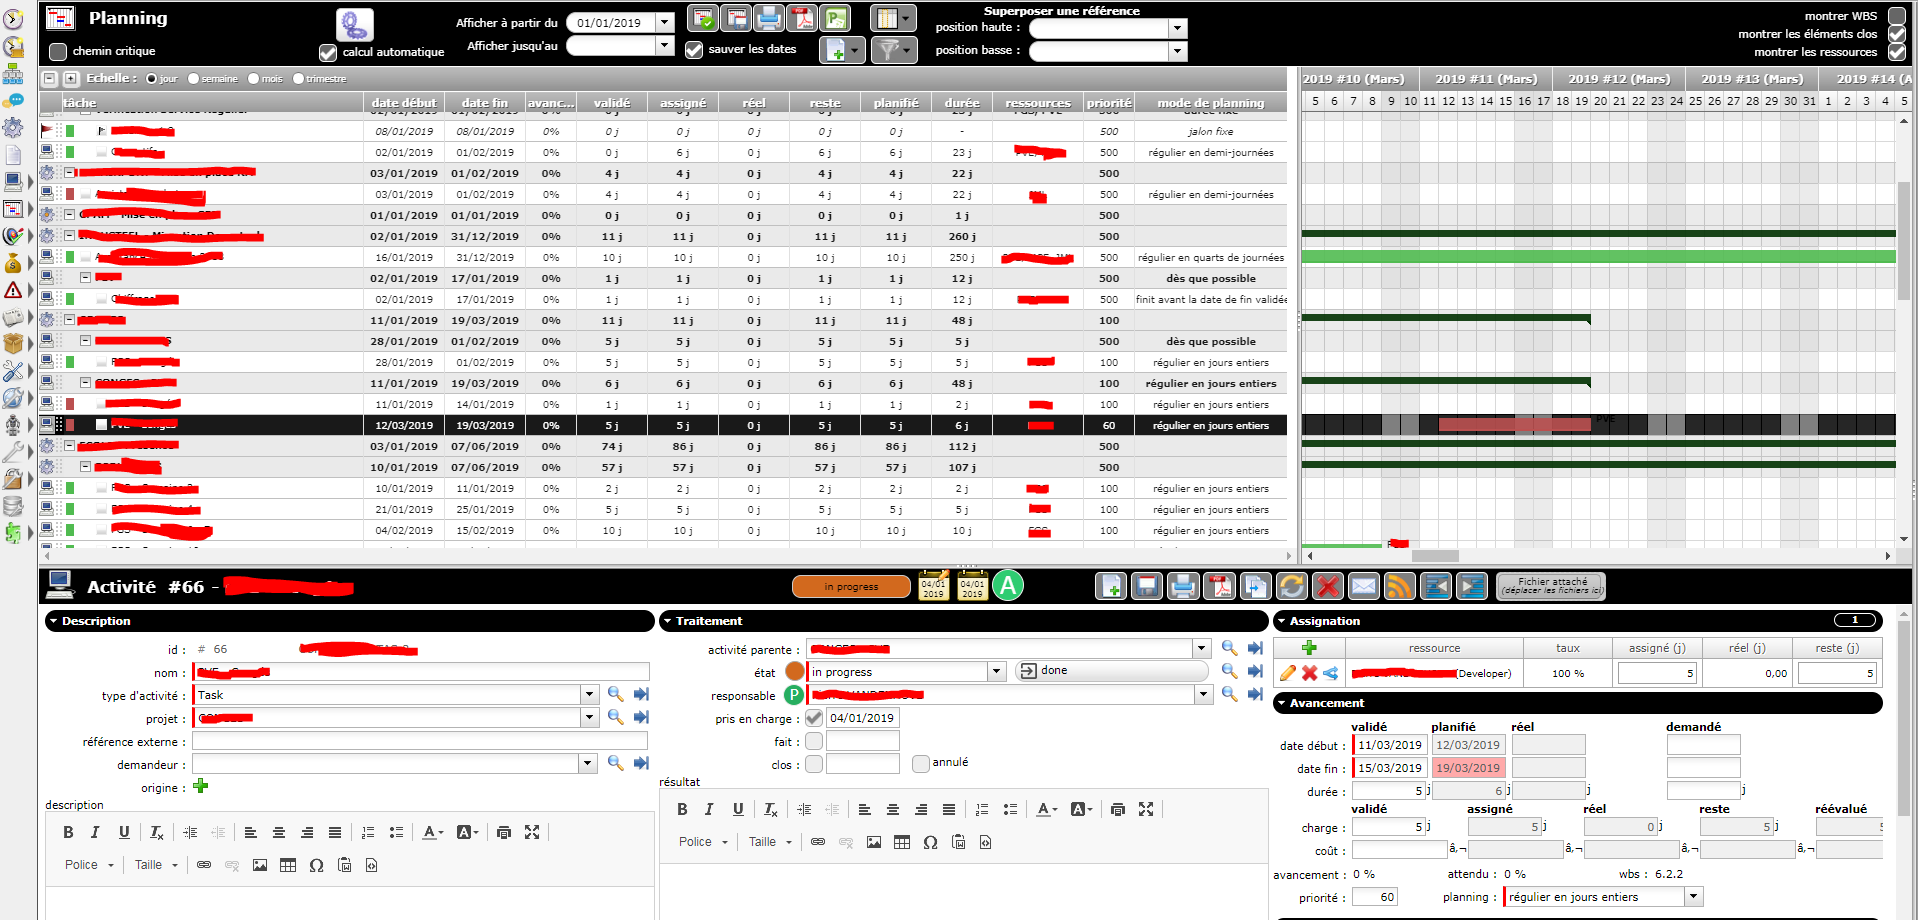The width and height of the screenshot is (1918, 920).
Task: Click the ressources column header
Action: 1037,103
